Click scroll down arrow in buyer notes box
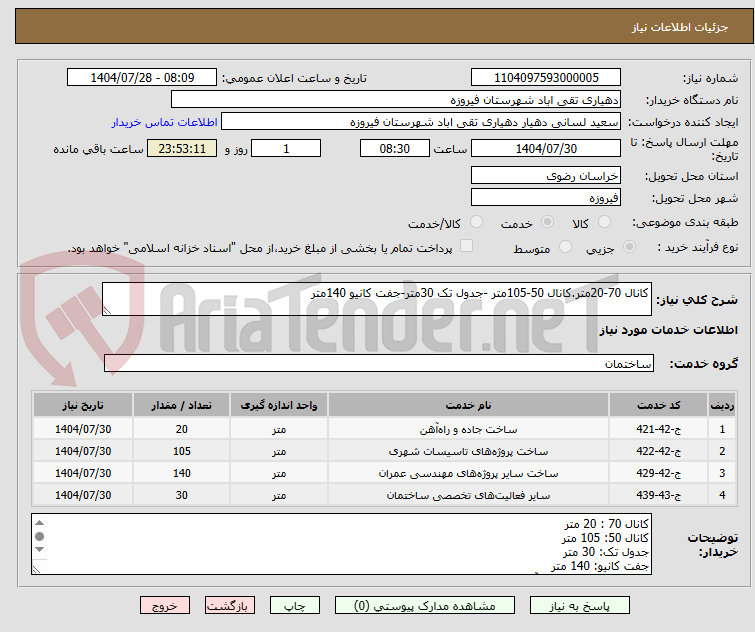755x632 pixels. click(39, 549)
